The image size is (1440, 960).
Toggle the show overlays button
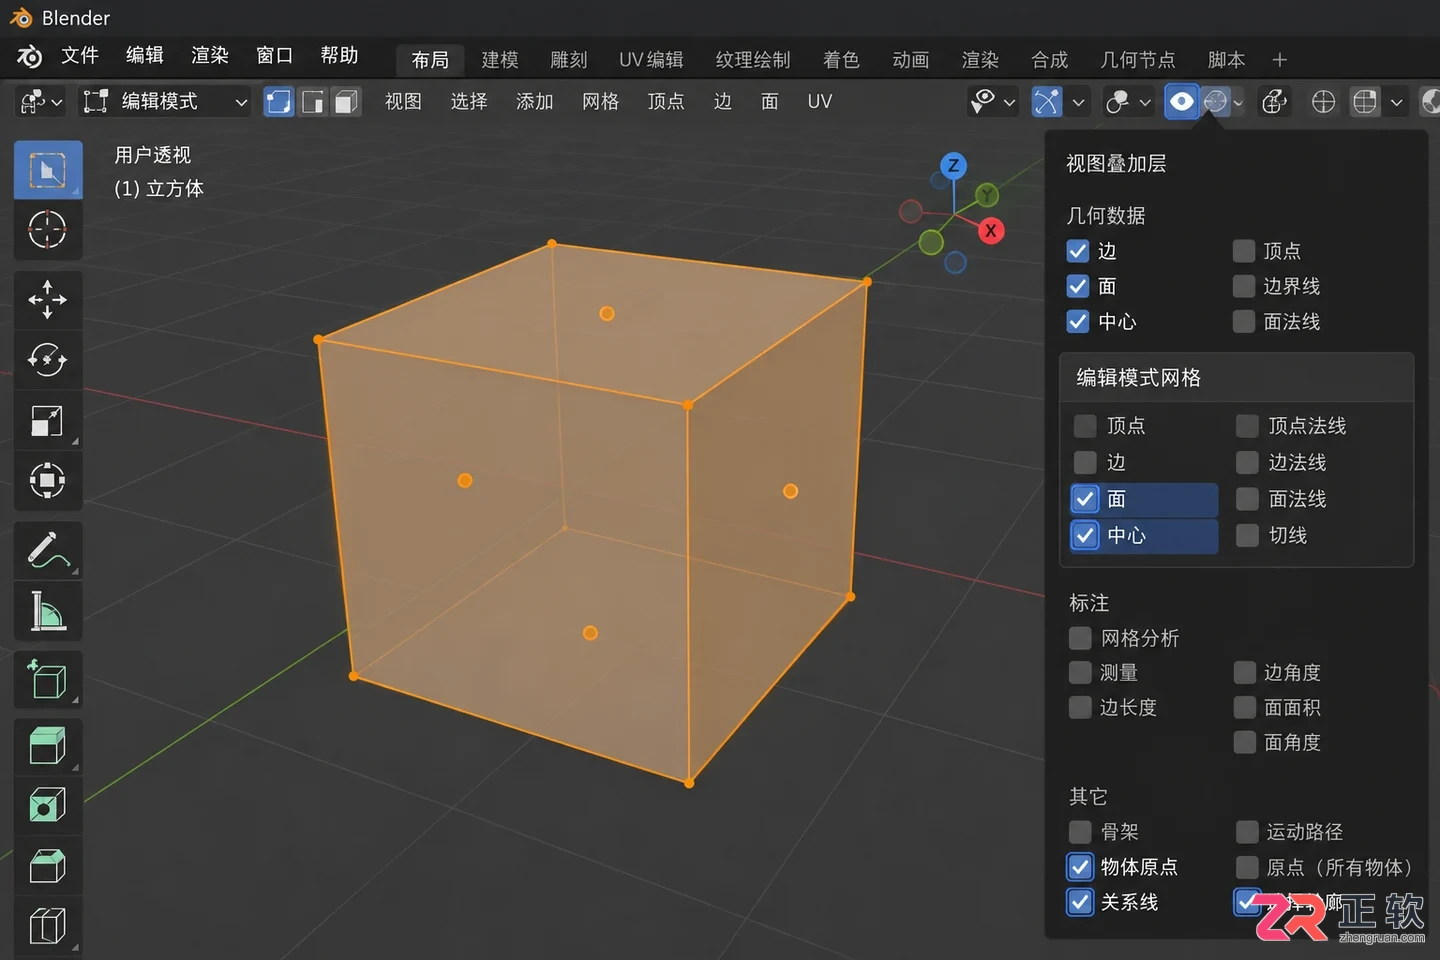click(x=1182, y=102)
